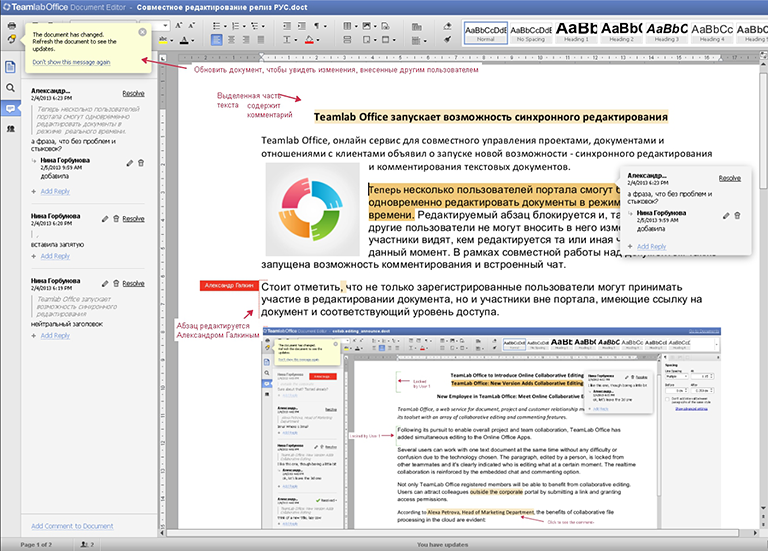
Task: Expand the multilevel list style arrow
Action: pos(263,26)
